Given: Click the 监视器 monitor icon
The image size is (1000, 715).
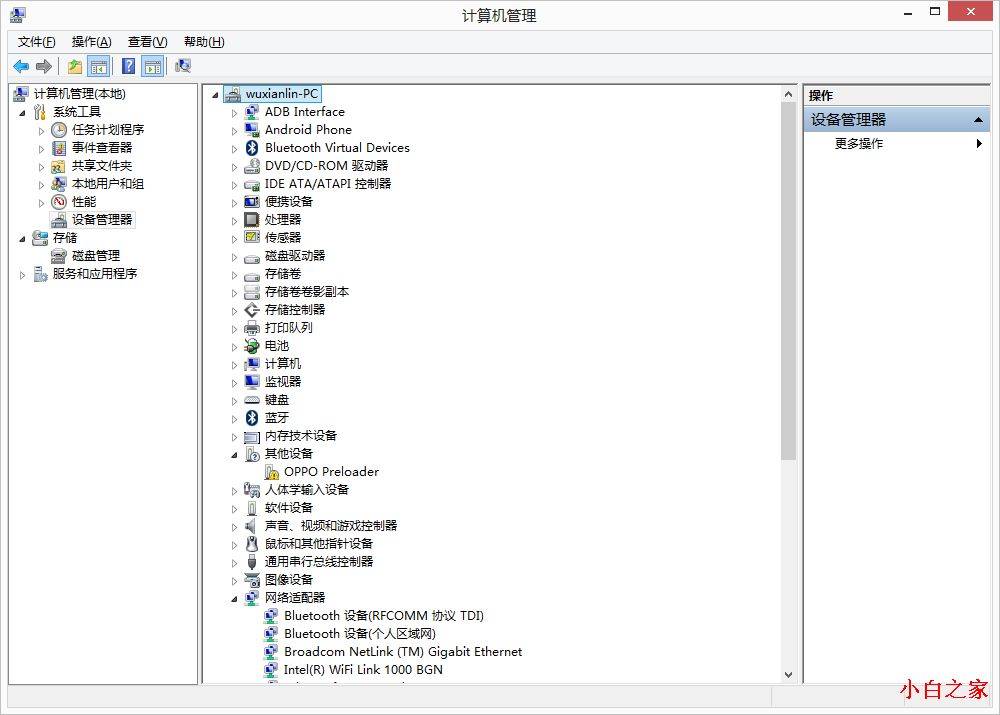Looking at the screenshot, I should click(x=253, y=382).
